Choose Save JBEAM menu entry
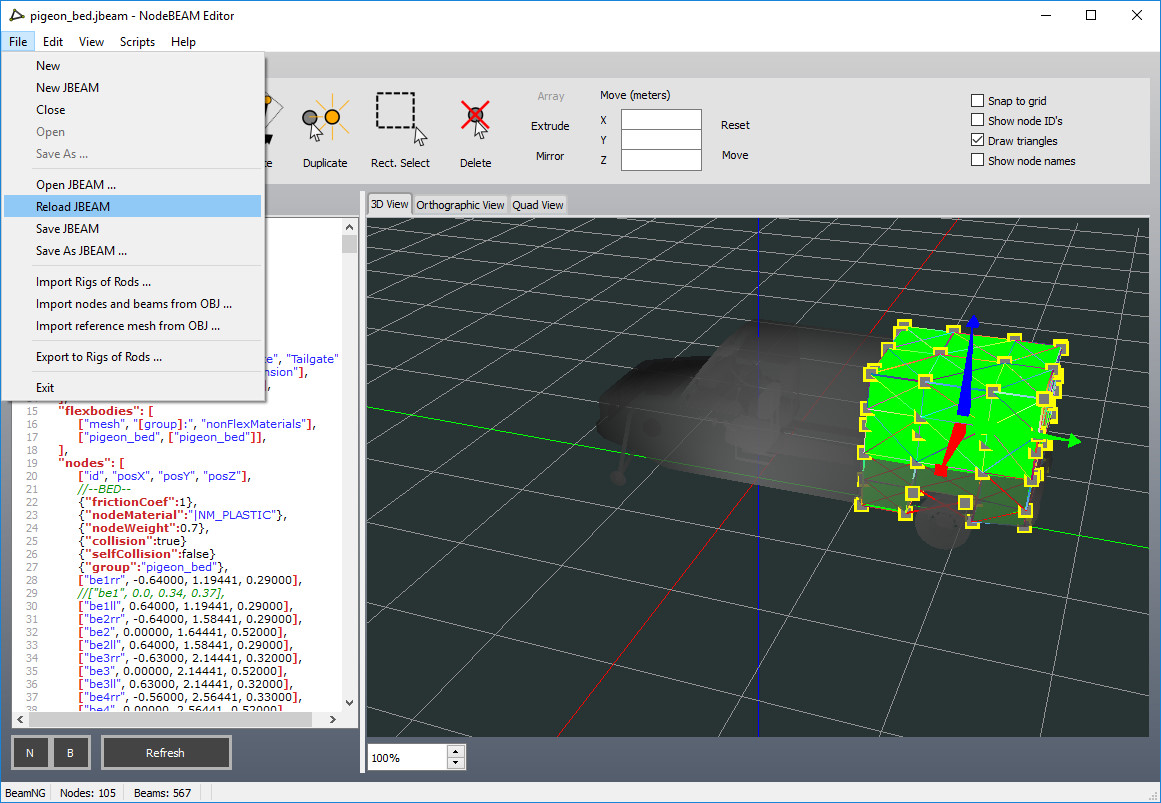The width and height of the screenshot is (1161, 803). [133, 229]
